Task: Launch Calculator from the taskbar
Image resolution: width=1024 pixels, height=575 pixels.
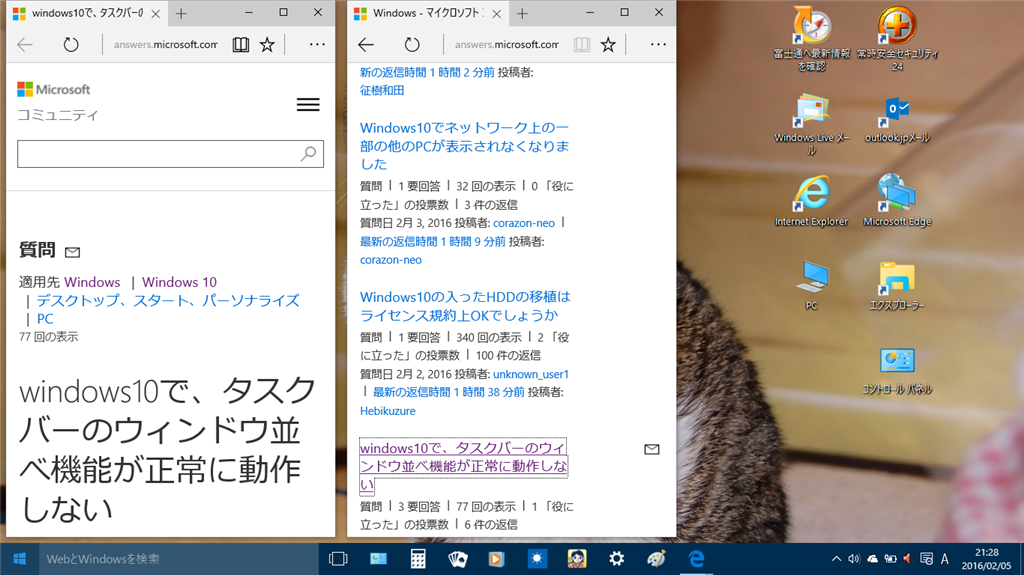Action: [x=418, y=559]
